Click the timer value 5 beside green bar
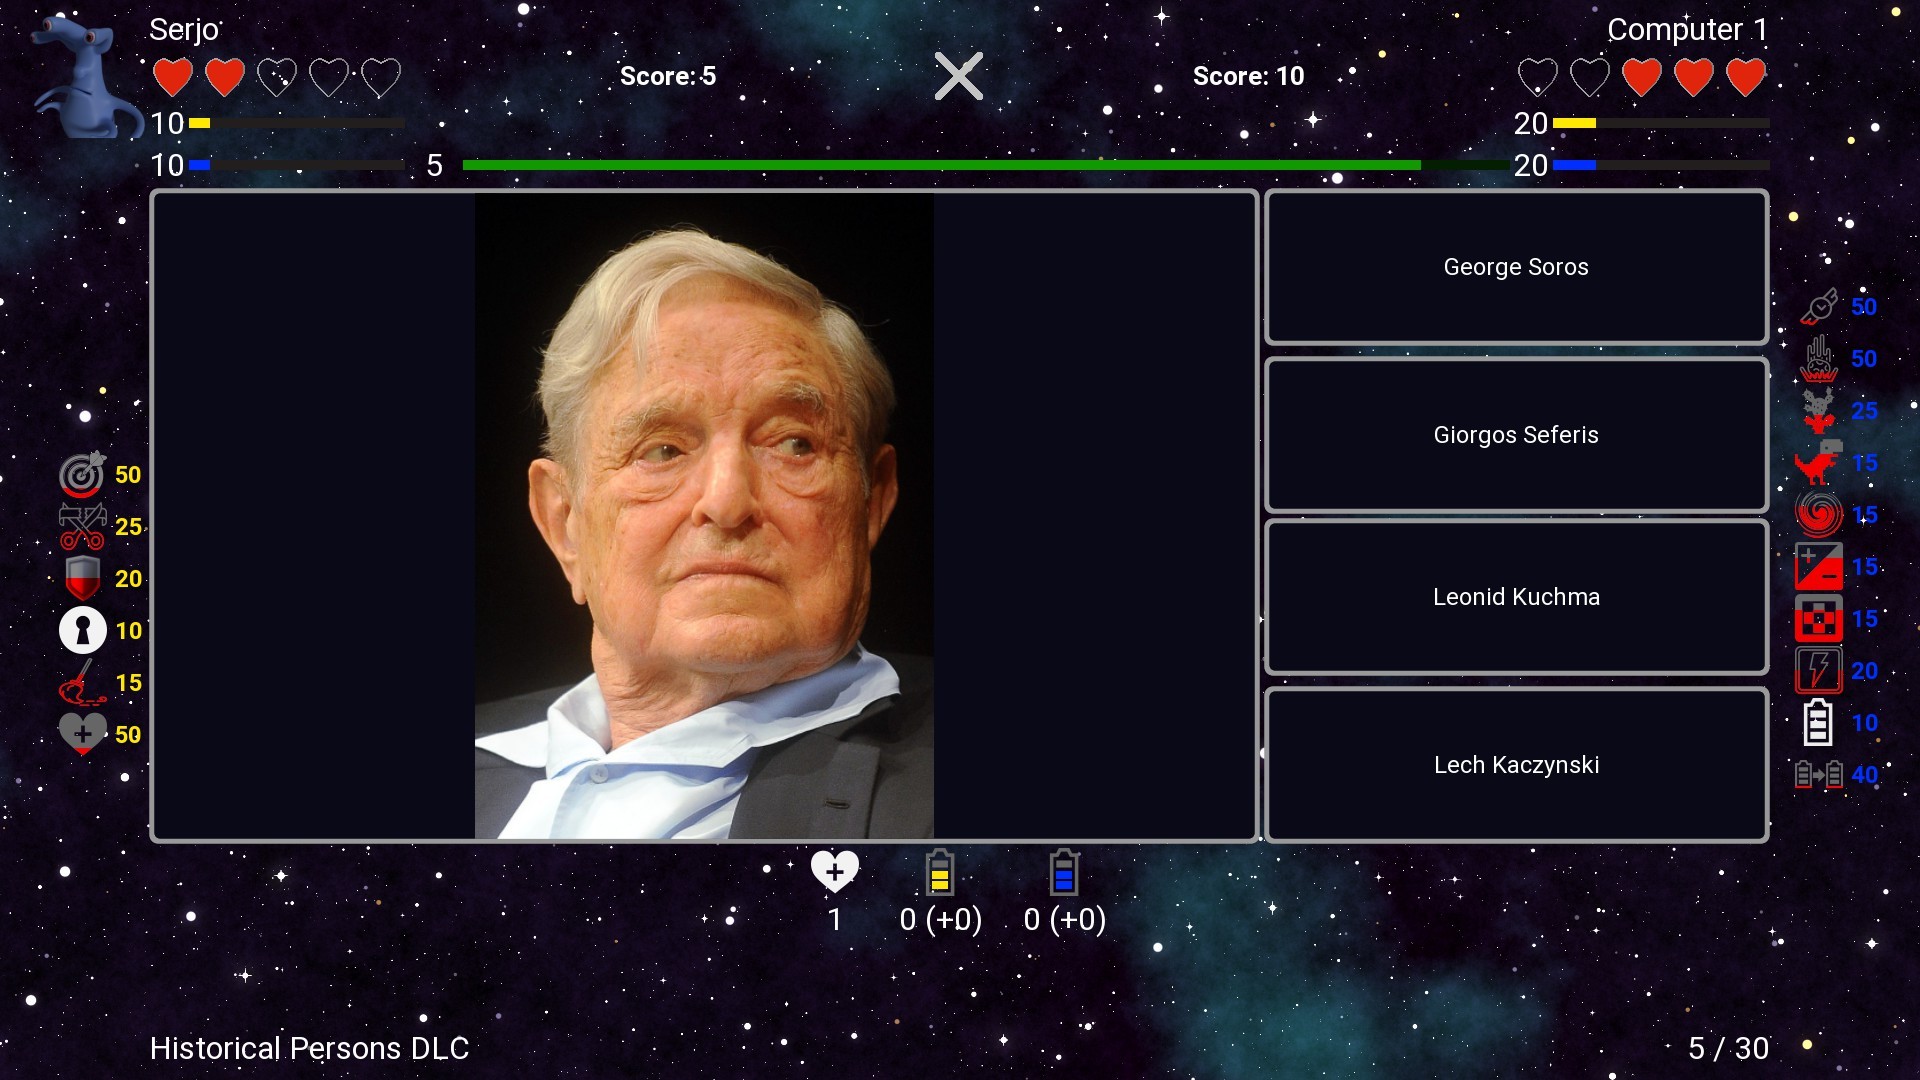The image size is (1920, 1080). [x=434, y=165]
